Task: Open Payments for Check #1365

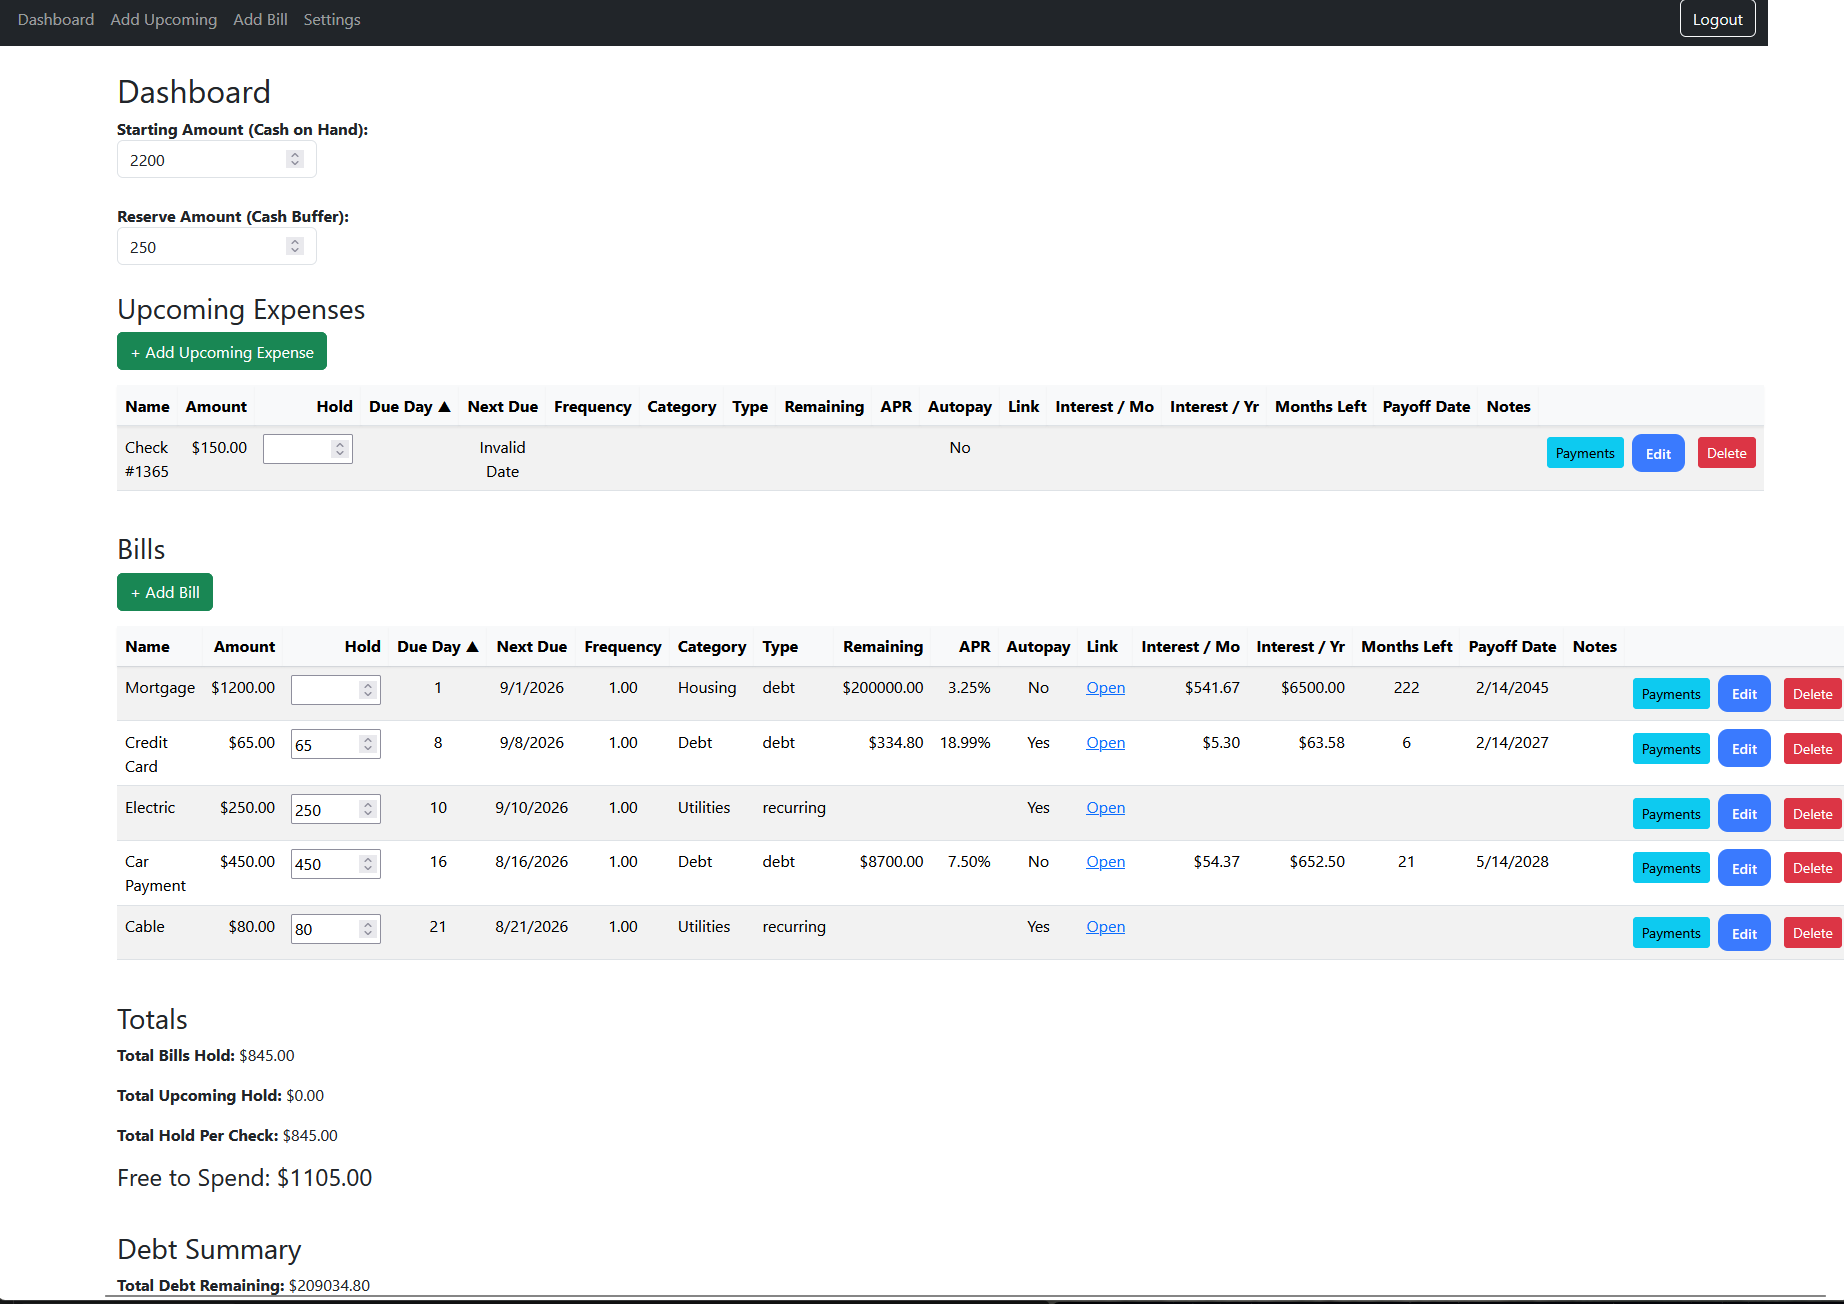Action: point(1585,453)
